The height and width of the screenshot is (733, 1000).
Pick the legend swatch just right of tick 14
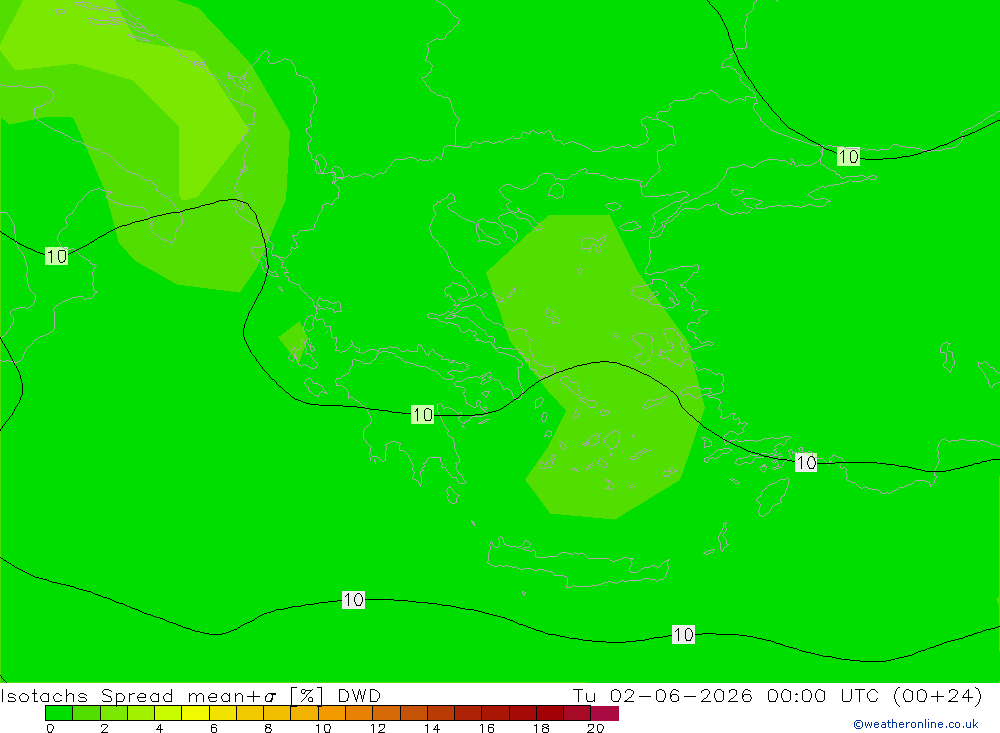[441, 713]
